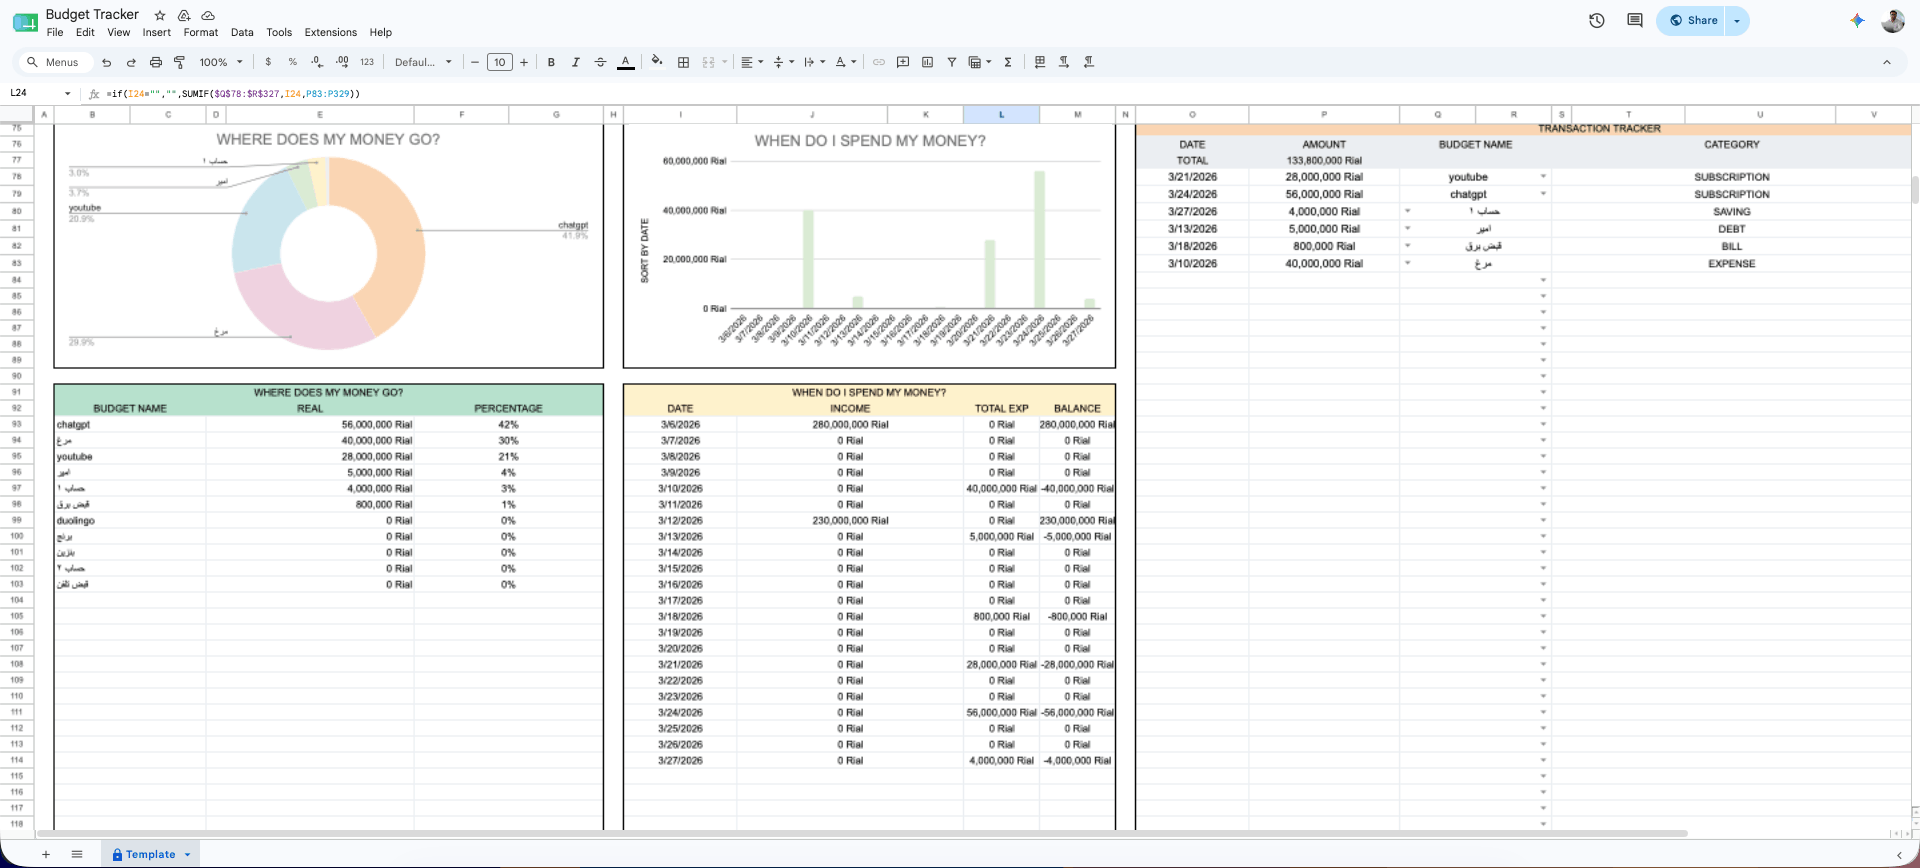
Task: Open the all sheets list button
Action: [77, 854]
